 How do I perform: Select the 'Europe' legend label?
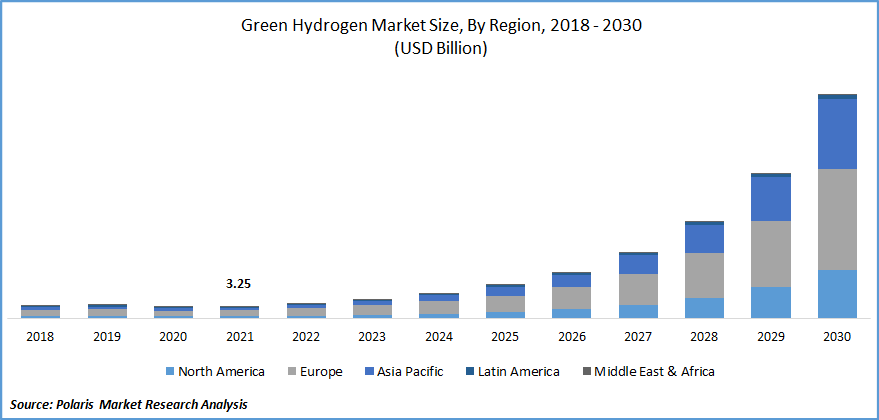click(323, 372)
